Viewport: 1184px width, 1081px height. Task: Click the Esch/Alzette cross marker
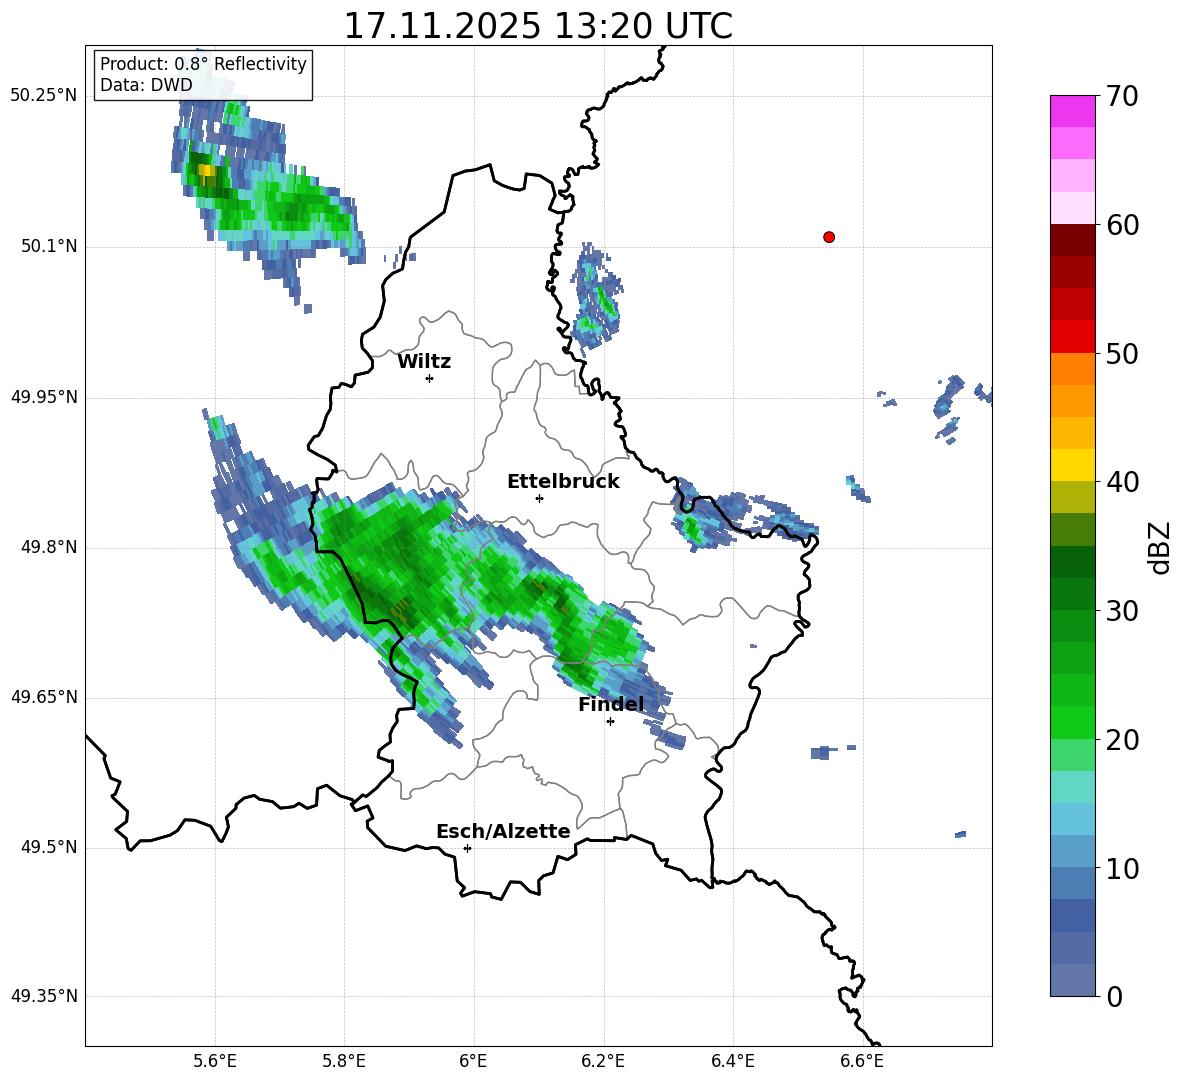click(467, 848)
